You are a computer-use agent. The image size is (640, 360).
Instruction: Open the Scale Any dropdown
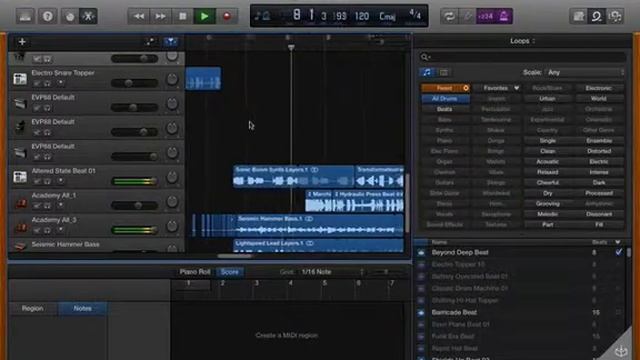(586, 73)
